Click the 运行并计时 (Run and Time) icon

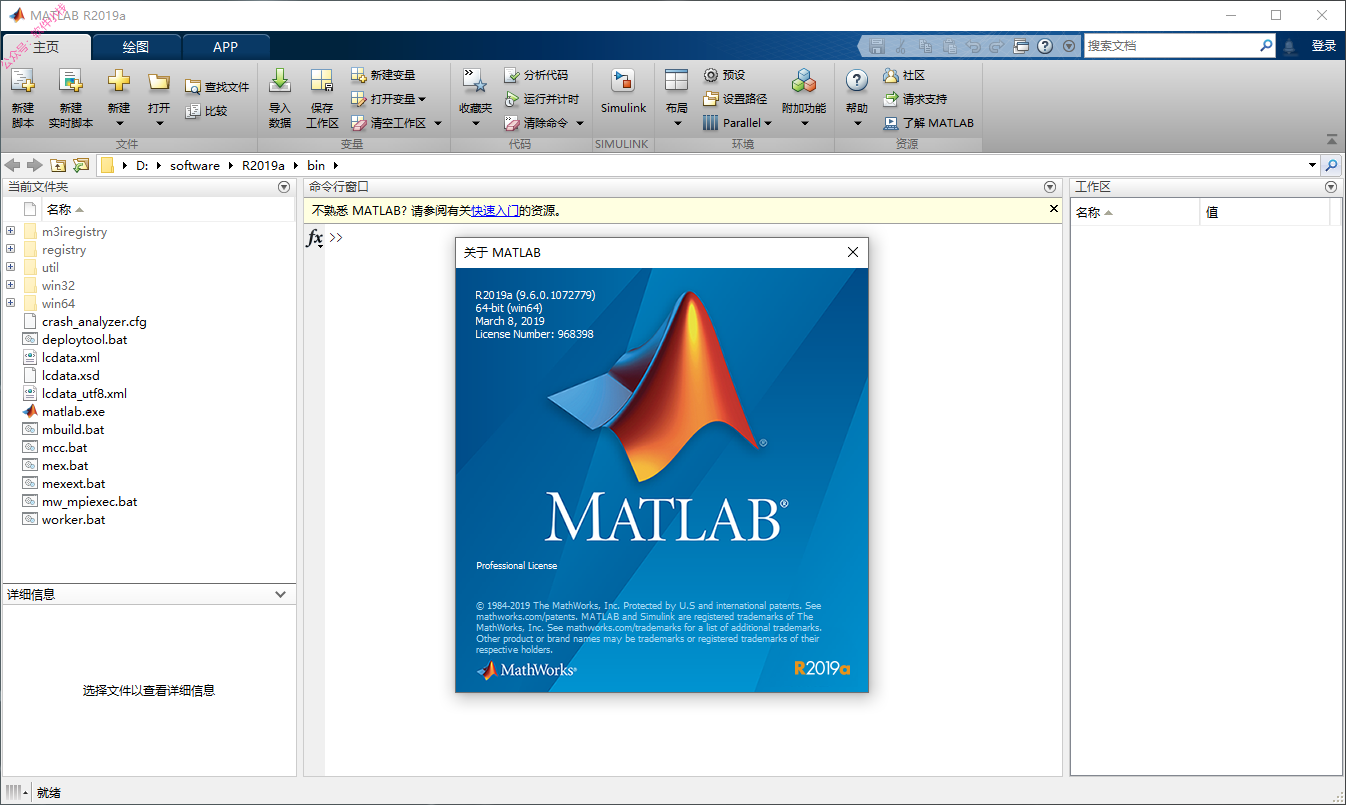pyautogui.click(x=512, y=99)
